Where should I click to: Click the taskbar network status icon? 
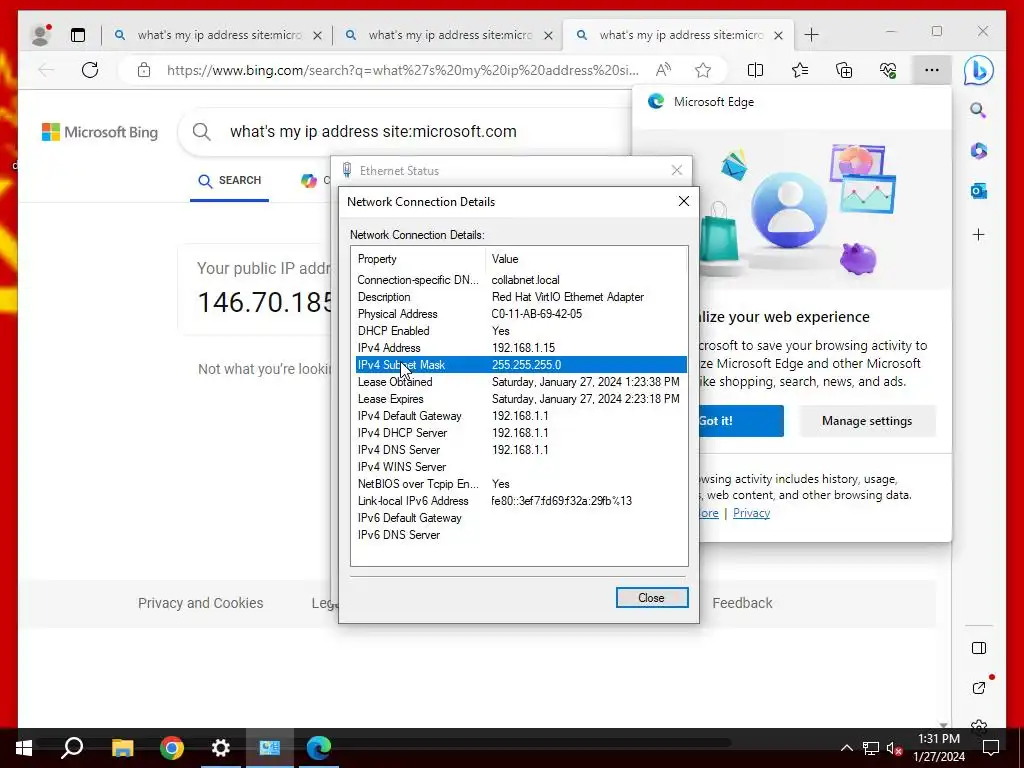pos(871,748)
